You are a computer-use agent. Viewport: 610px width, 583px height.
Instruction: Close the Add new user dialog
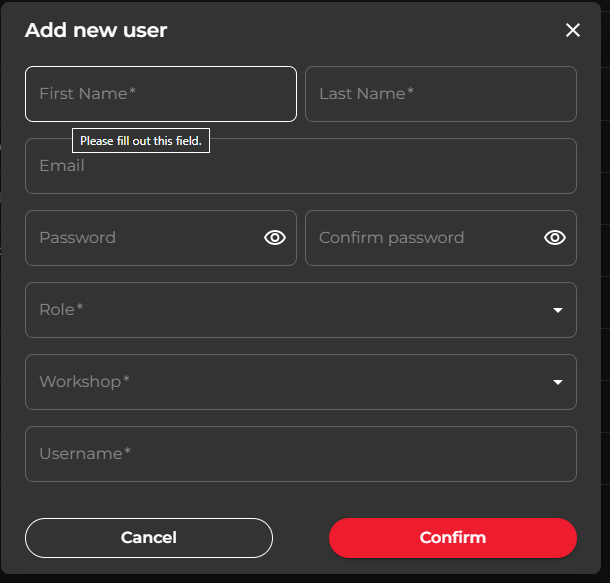[x=573, y=30]
